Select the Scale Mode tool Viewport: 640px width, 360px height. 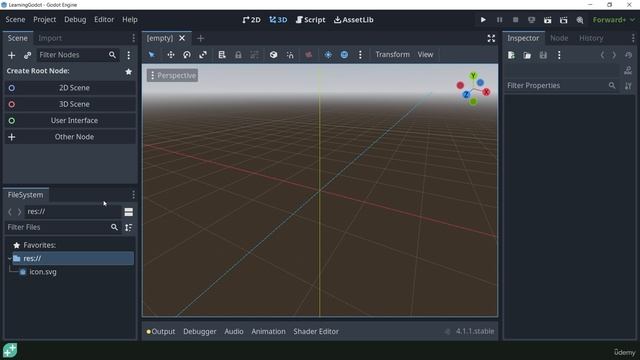coord(203,55)
